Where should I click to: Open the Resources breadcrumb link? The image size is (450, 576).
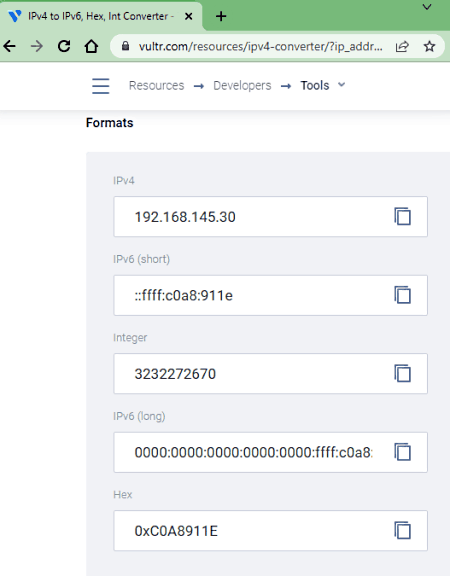156,85
